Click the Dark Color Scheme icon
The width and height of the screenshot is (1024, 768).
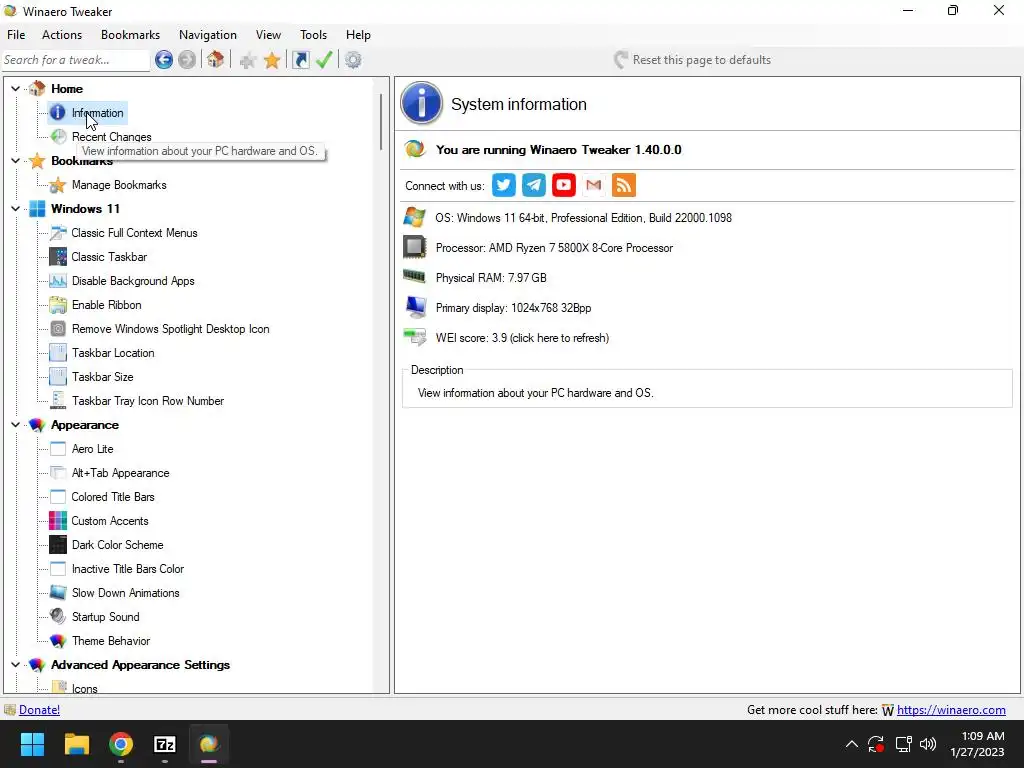58,545
